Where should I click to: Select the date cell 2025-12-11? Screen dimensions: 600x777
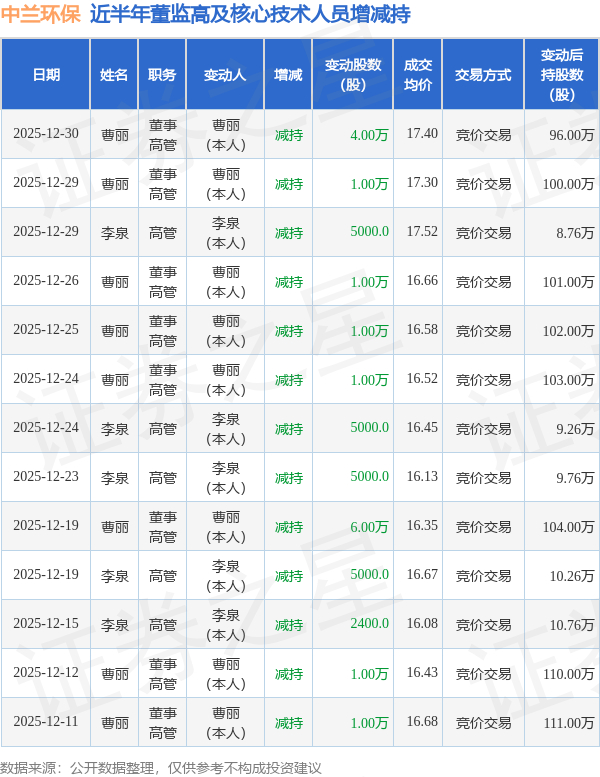tap(46, 722)
